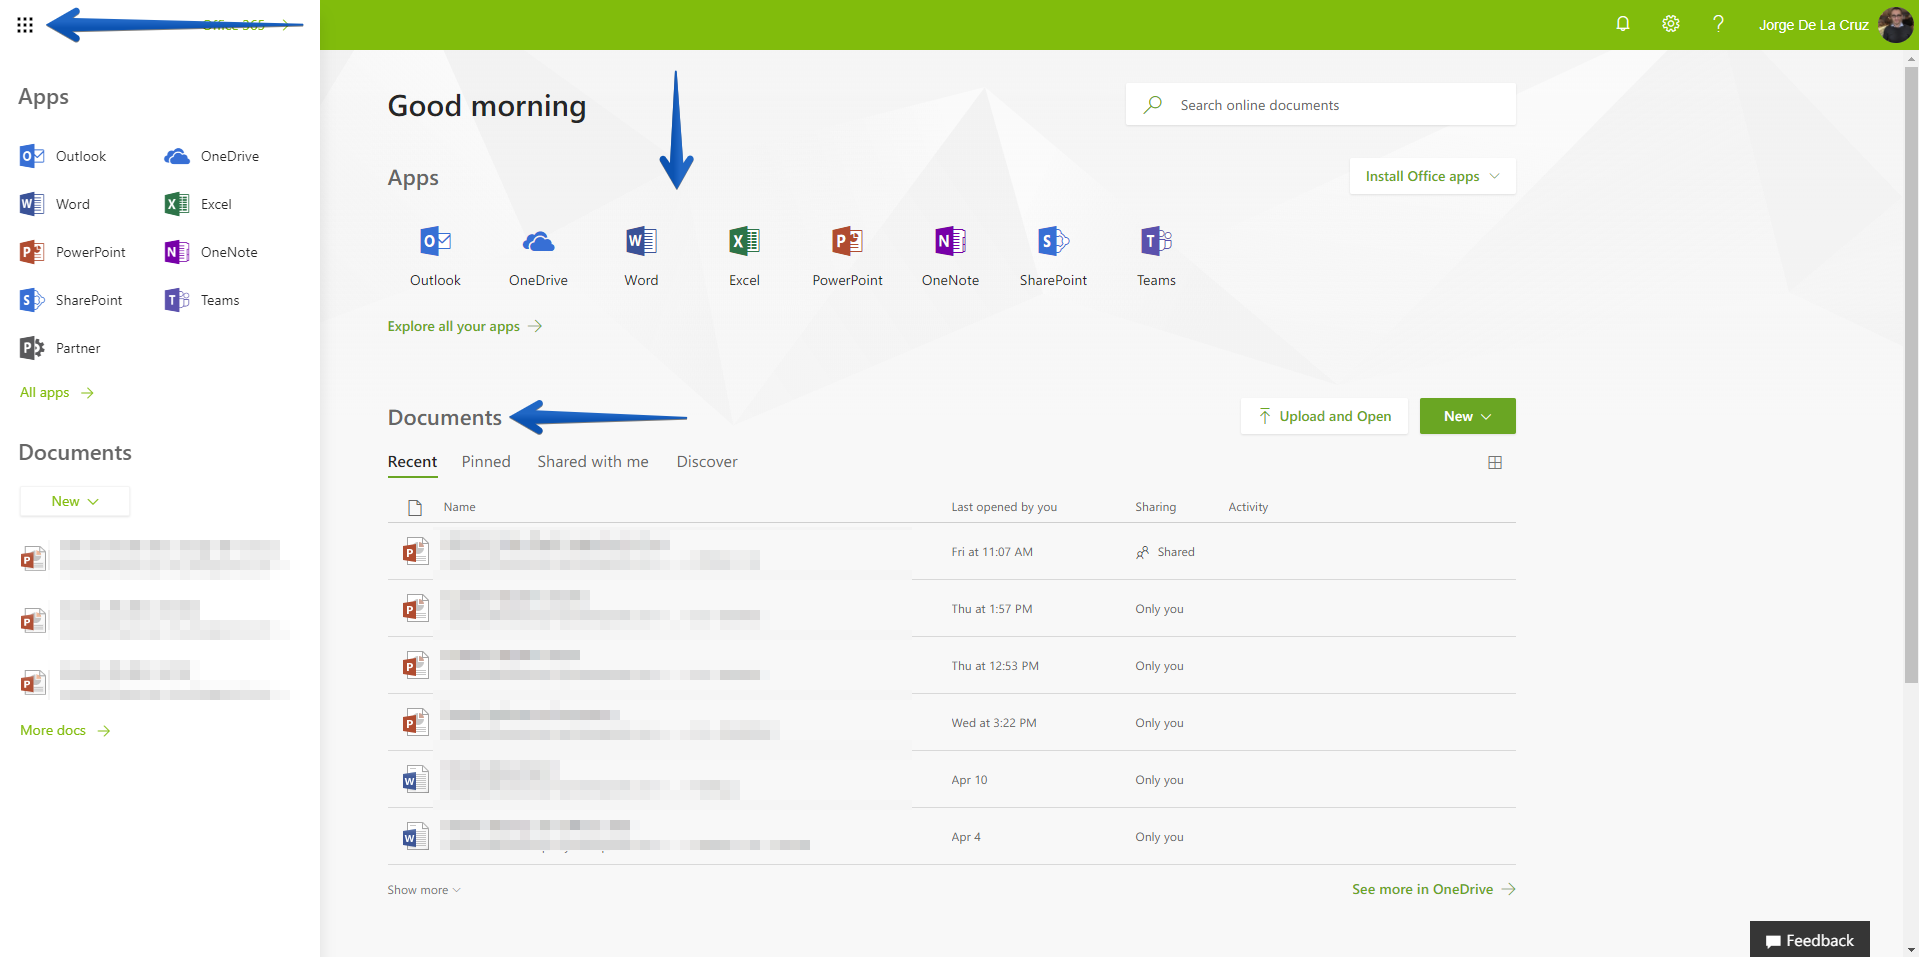1919x957 pixels.
Task: Launch Excel from the side panel
Action: pyautogui.click(x=198, y=204)
